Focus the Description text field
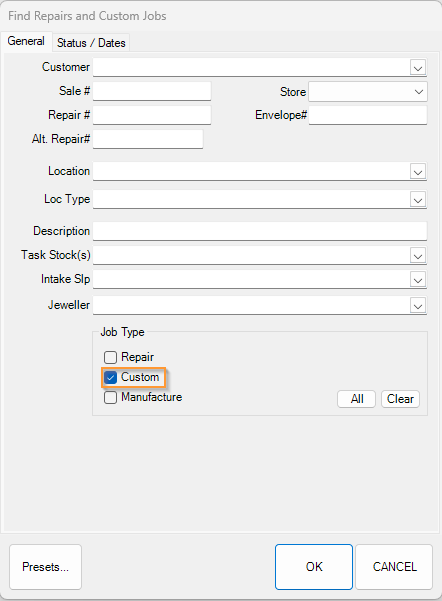 (x=260, y=231)
